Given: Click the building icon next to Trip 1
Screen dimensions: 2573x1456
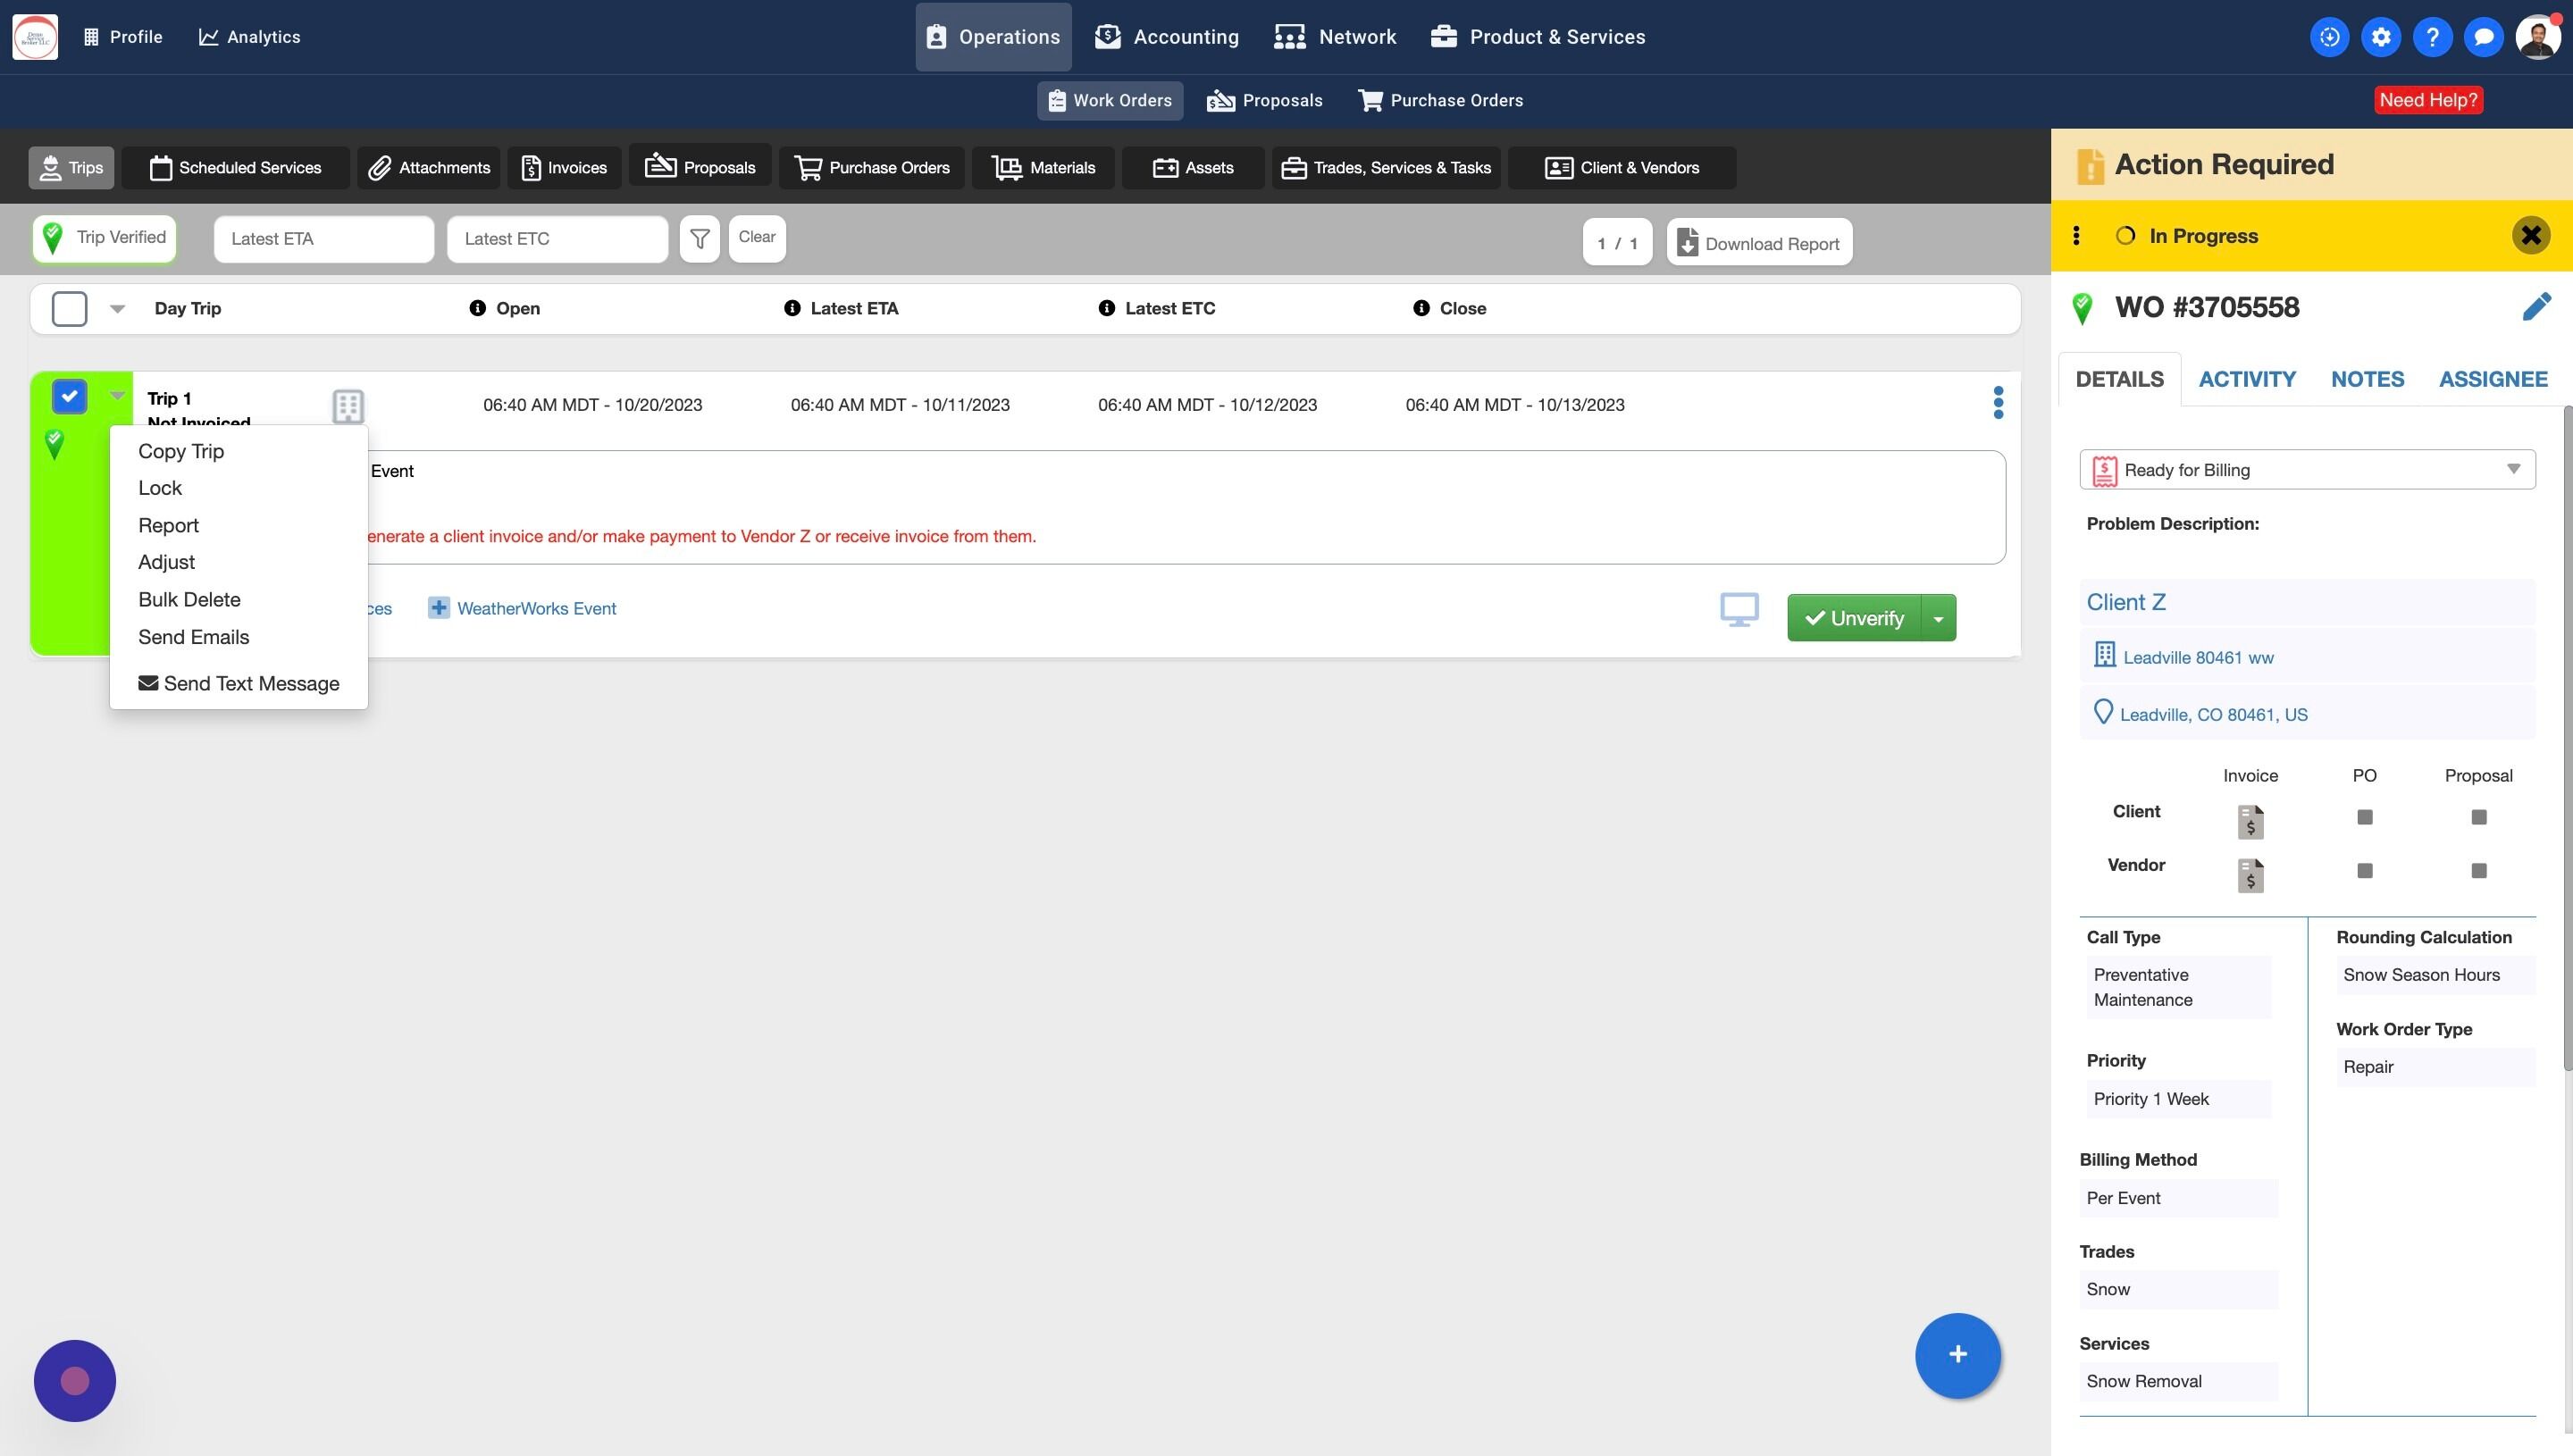Looking at the screenshot, I should pos(347,406).
